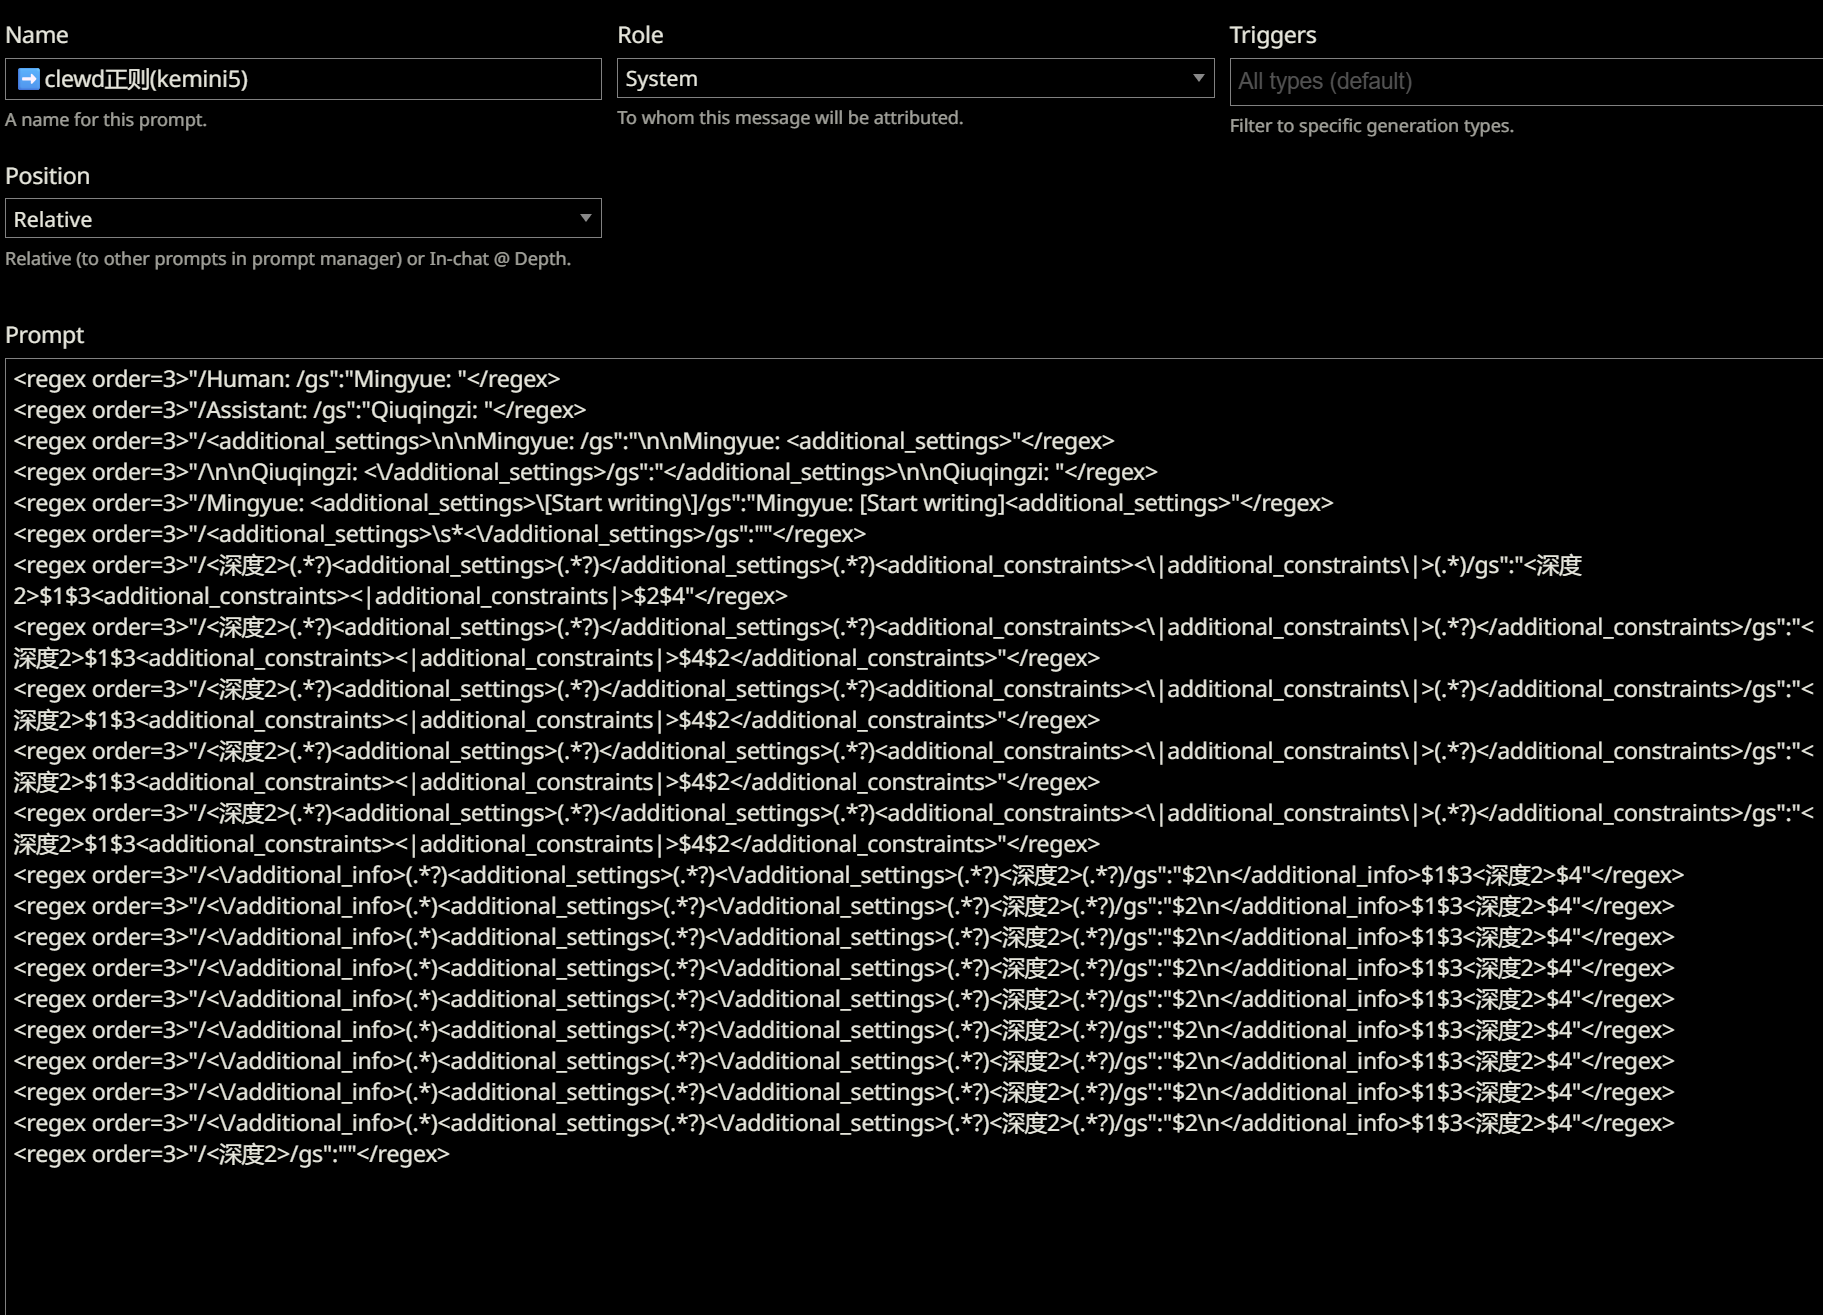Click the Role field label
Viewport: 1823px width, 1315px height.
pyautogui.click(x=640, y=35)
